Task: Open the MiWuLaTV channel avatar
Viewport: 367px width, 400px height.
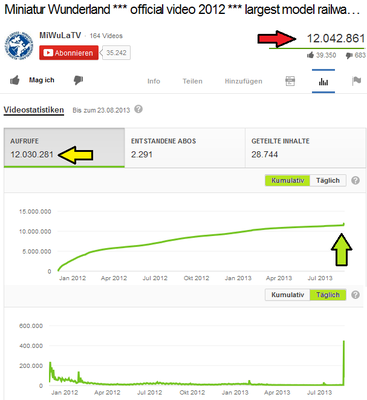Action: 19,46
